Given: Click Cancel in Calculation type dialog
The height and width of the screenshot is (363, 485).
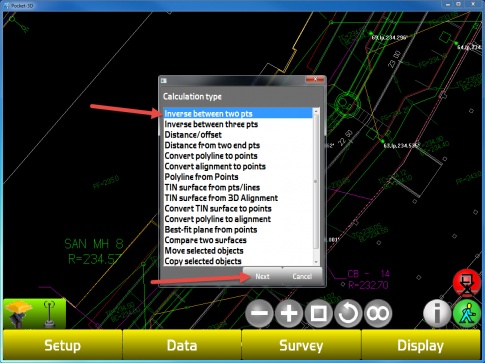Looking at the screenshot, I should click(302, 276).
